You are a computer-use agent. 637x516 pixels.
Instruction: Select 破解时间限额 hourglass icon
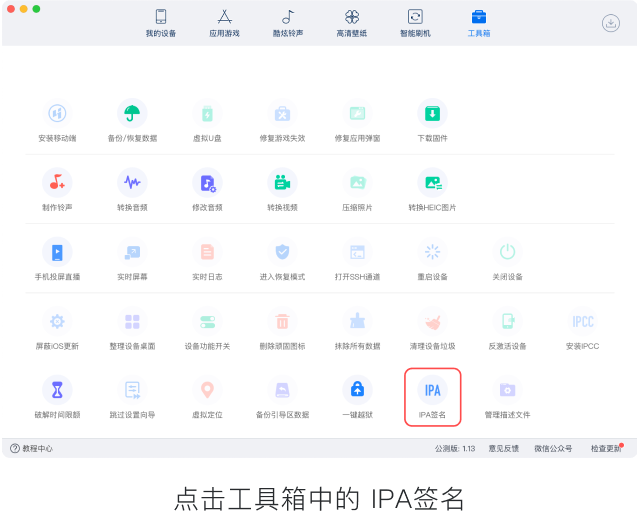57,390
